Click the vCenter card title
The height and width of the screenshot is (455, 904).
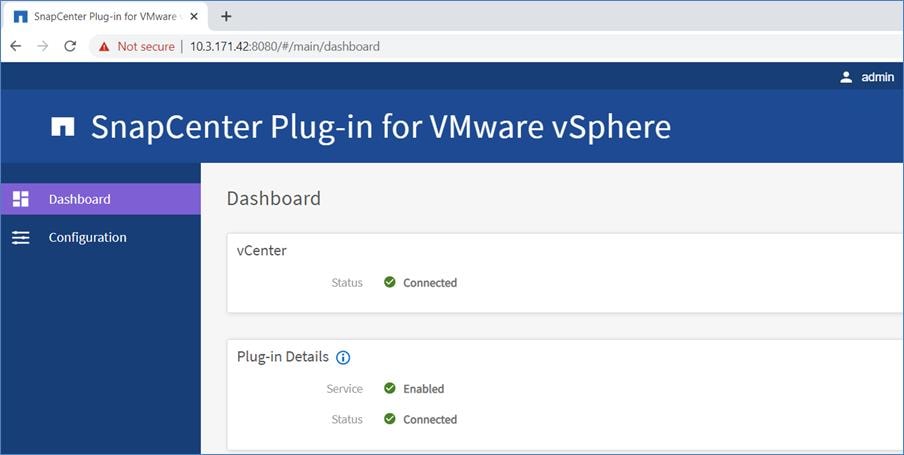point(262,251)
